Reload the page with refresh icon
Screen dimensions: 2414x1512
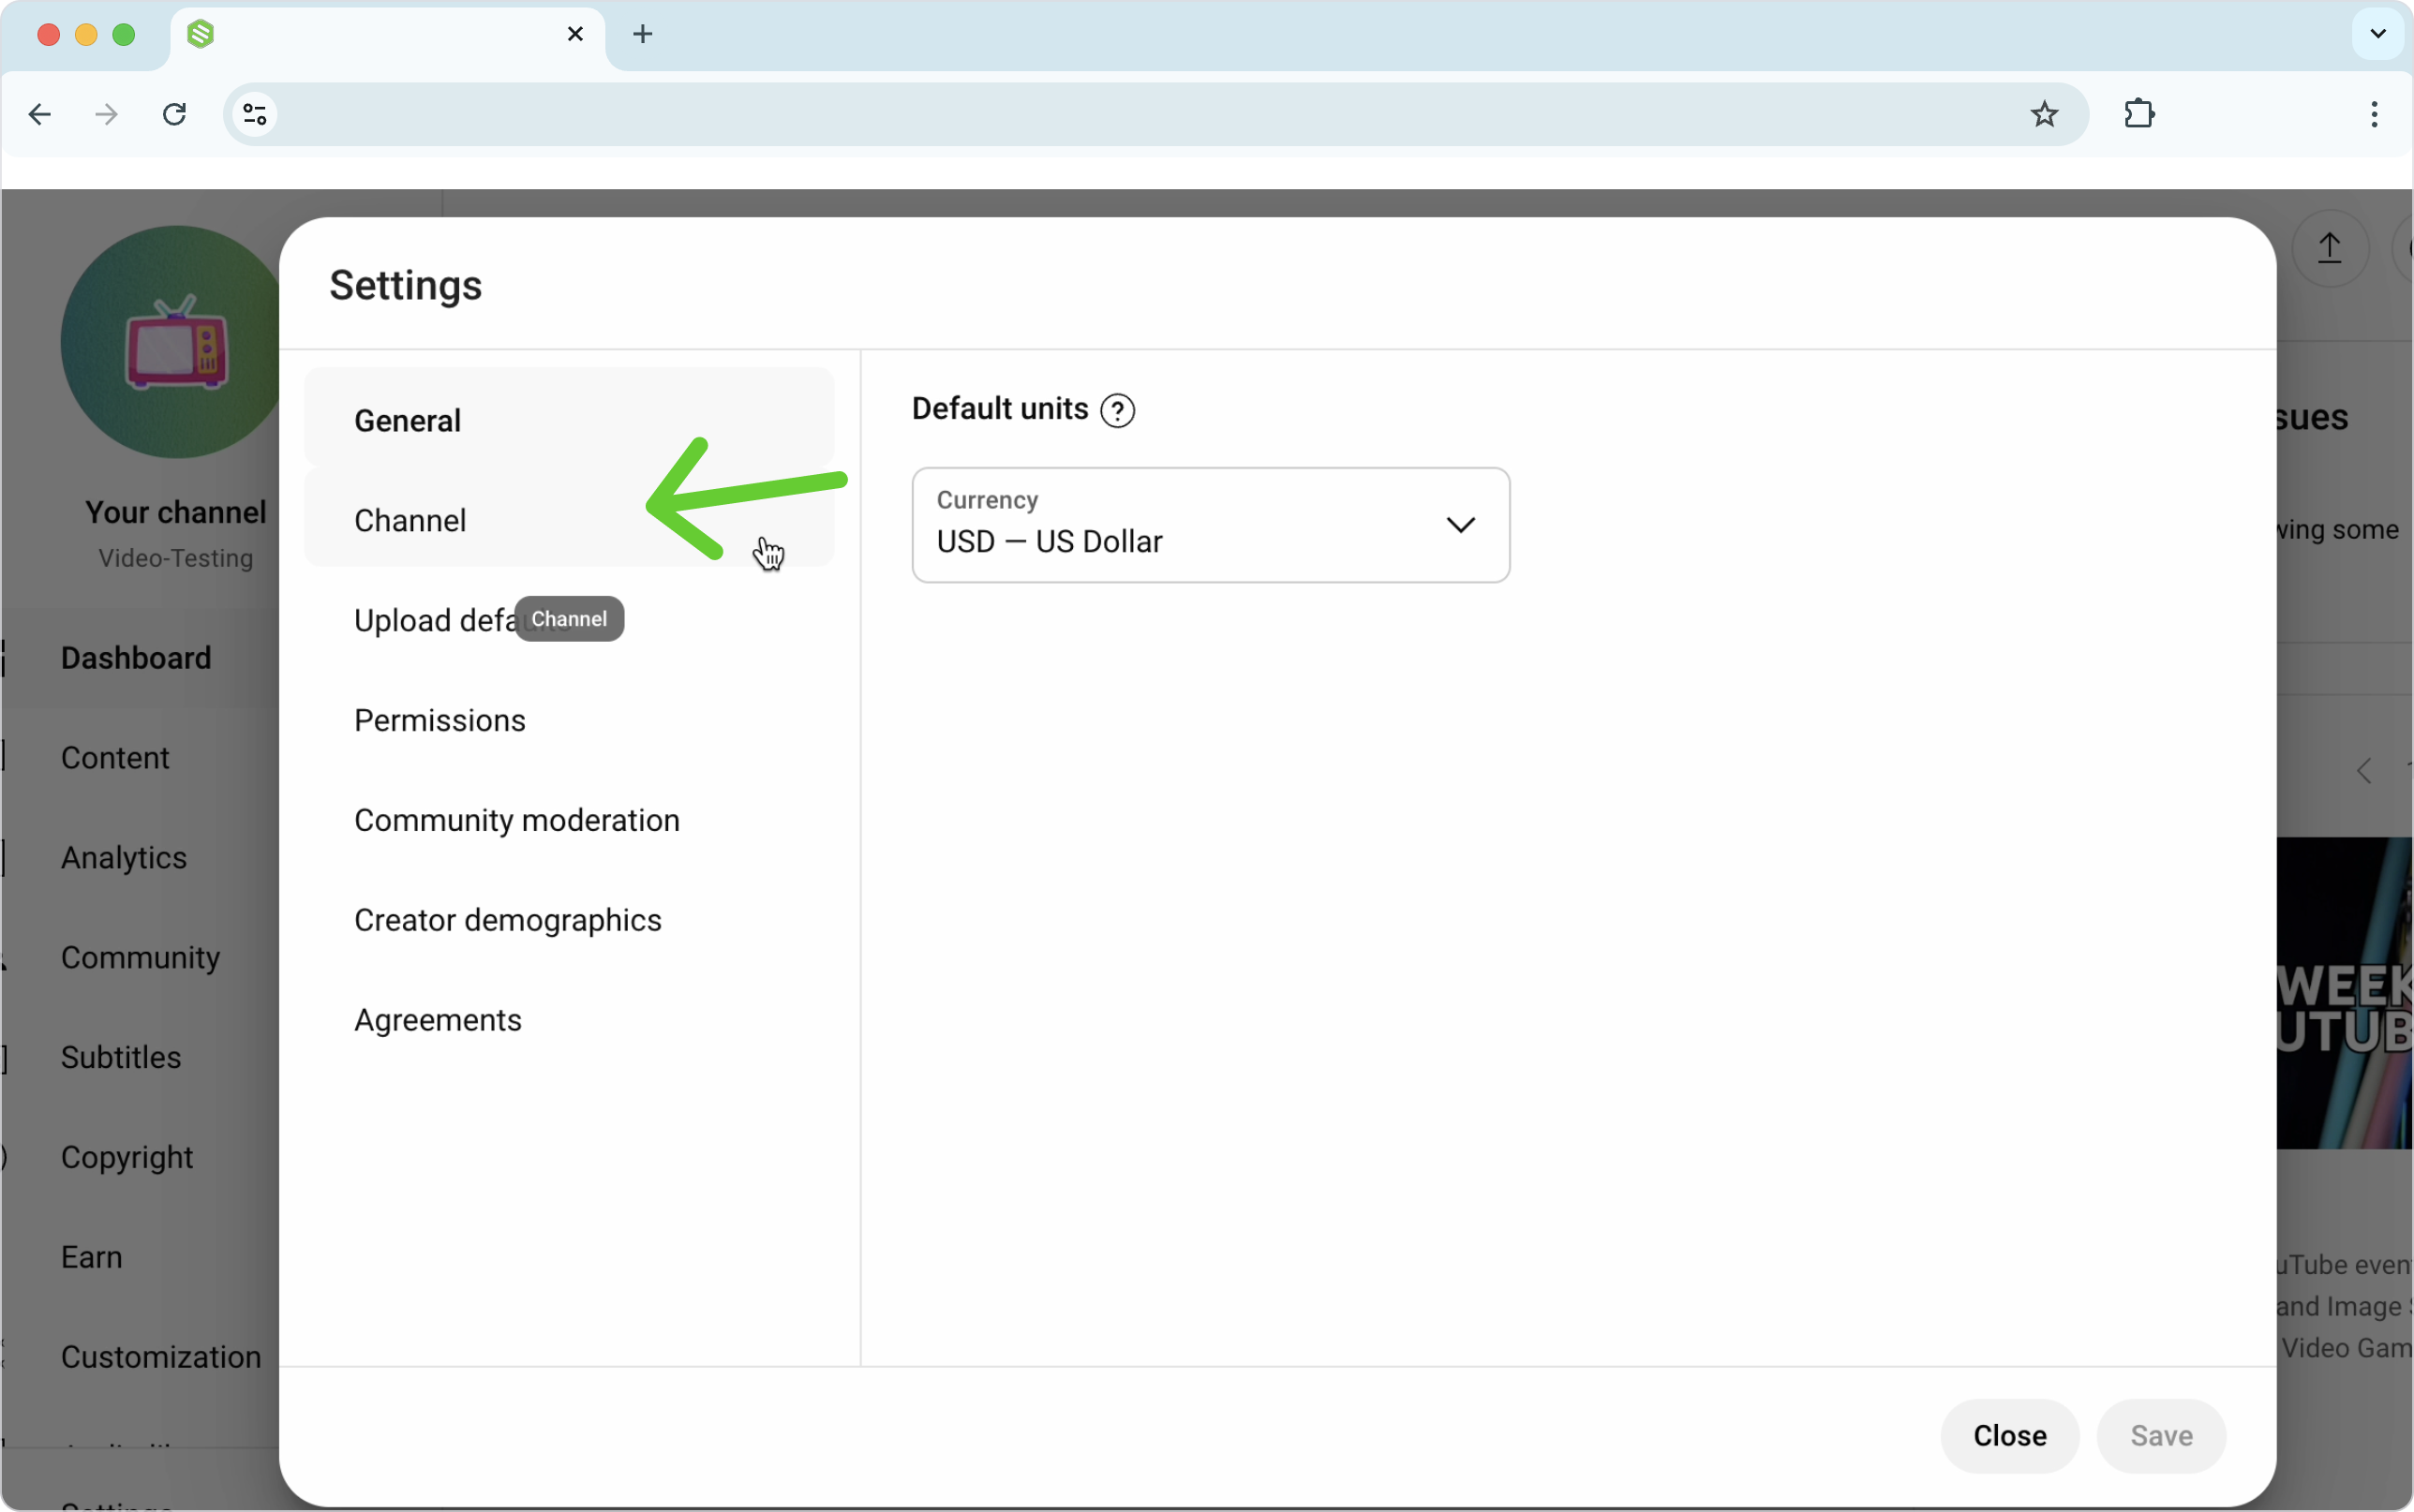(x=175, y=114)
